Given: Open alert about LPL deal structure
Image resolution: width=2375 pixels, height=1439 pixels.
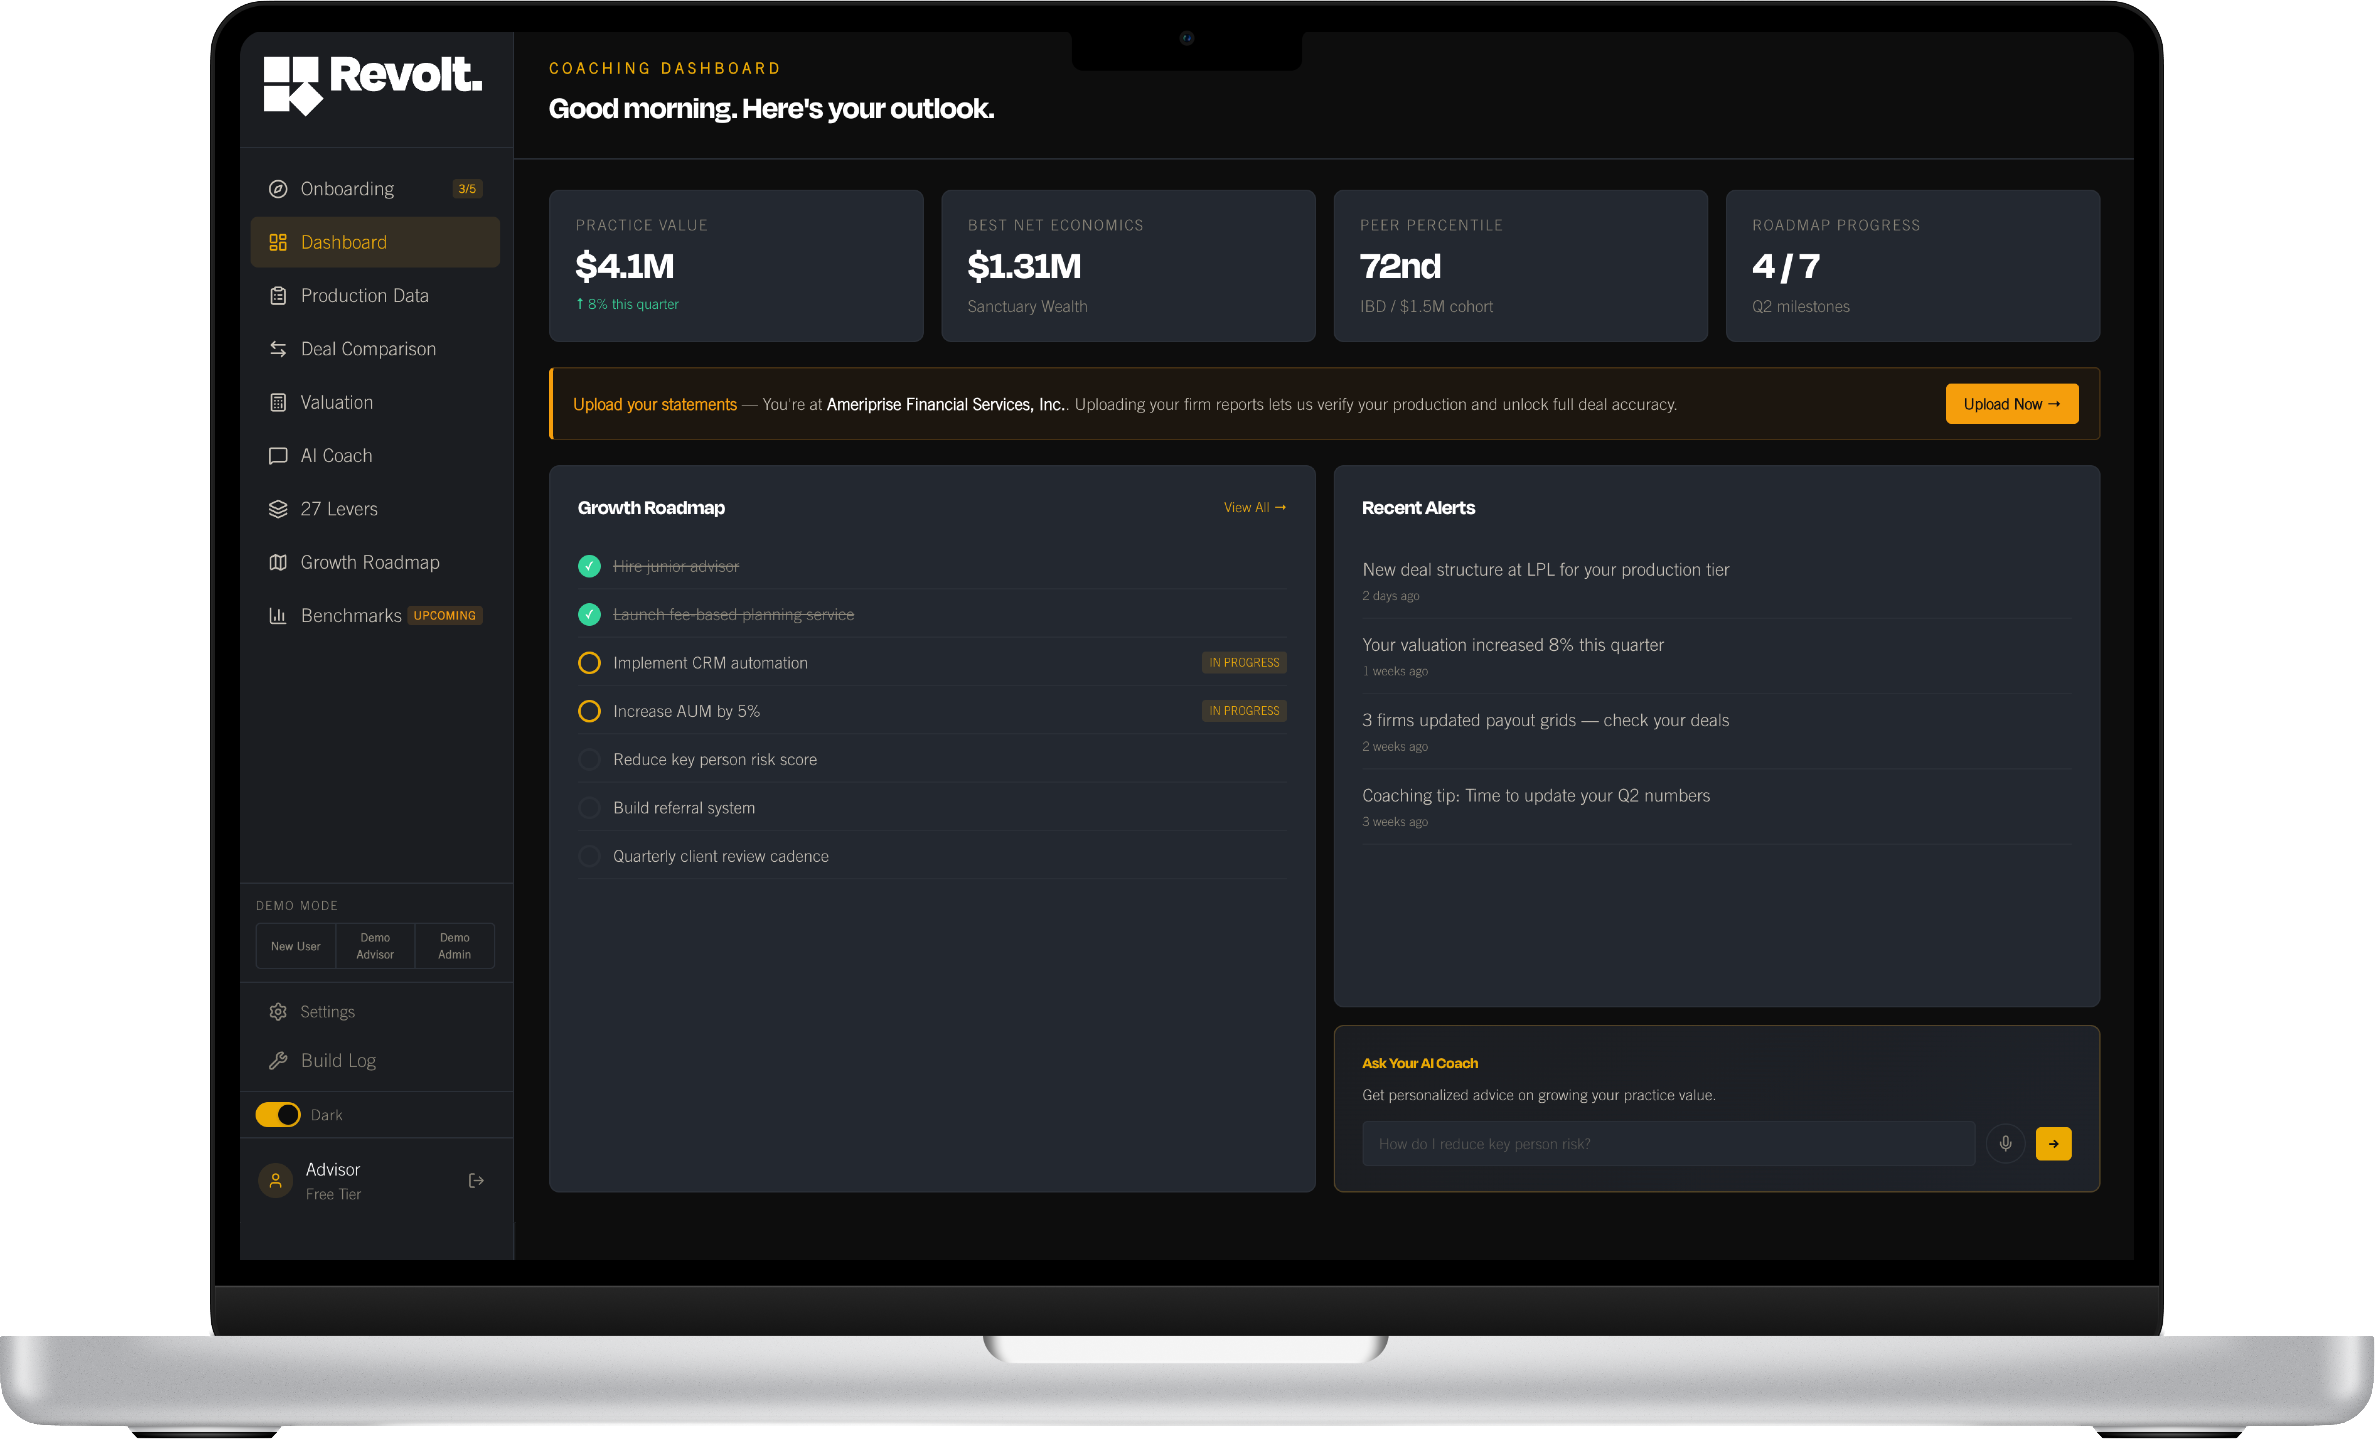Looking at the screenshot, I should pos(1716,581).
